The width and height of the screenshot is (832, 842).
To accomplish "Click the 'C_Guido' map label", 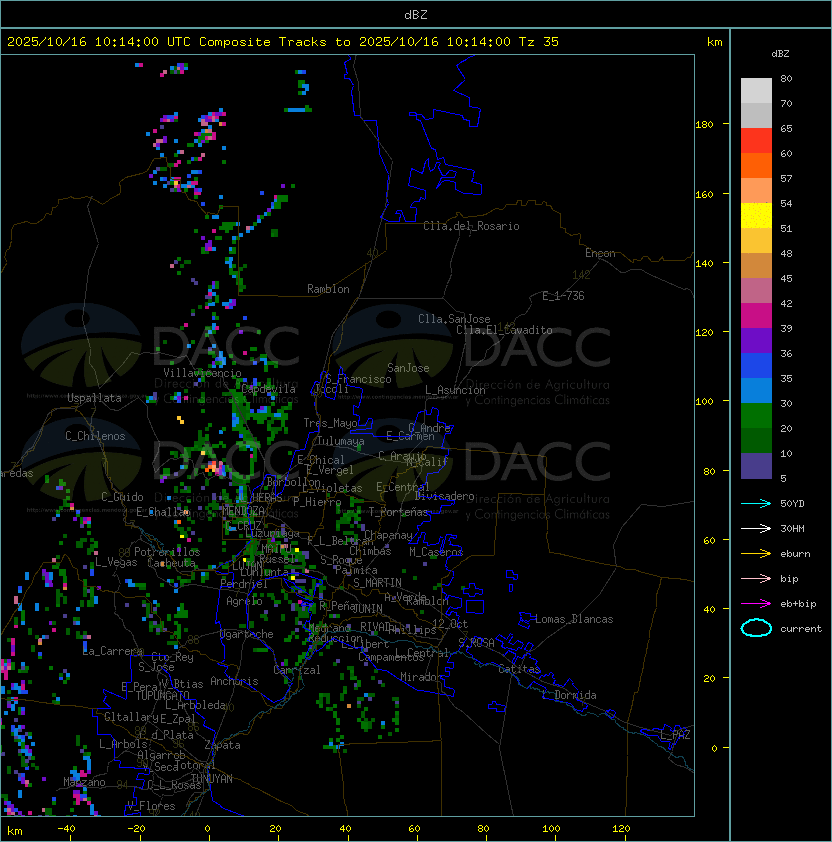I will 122,497.
